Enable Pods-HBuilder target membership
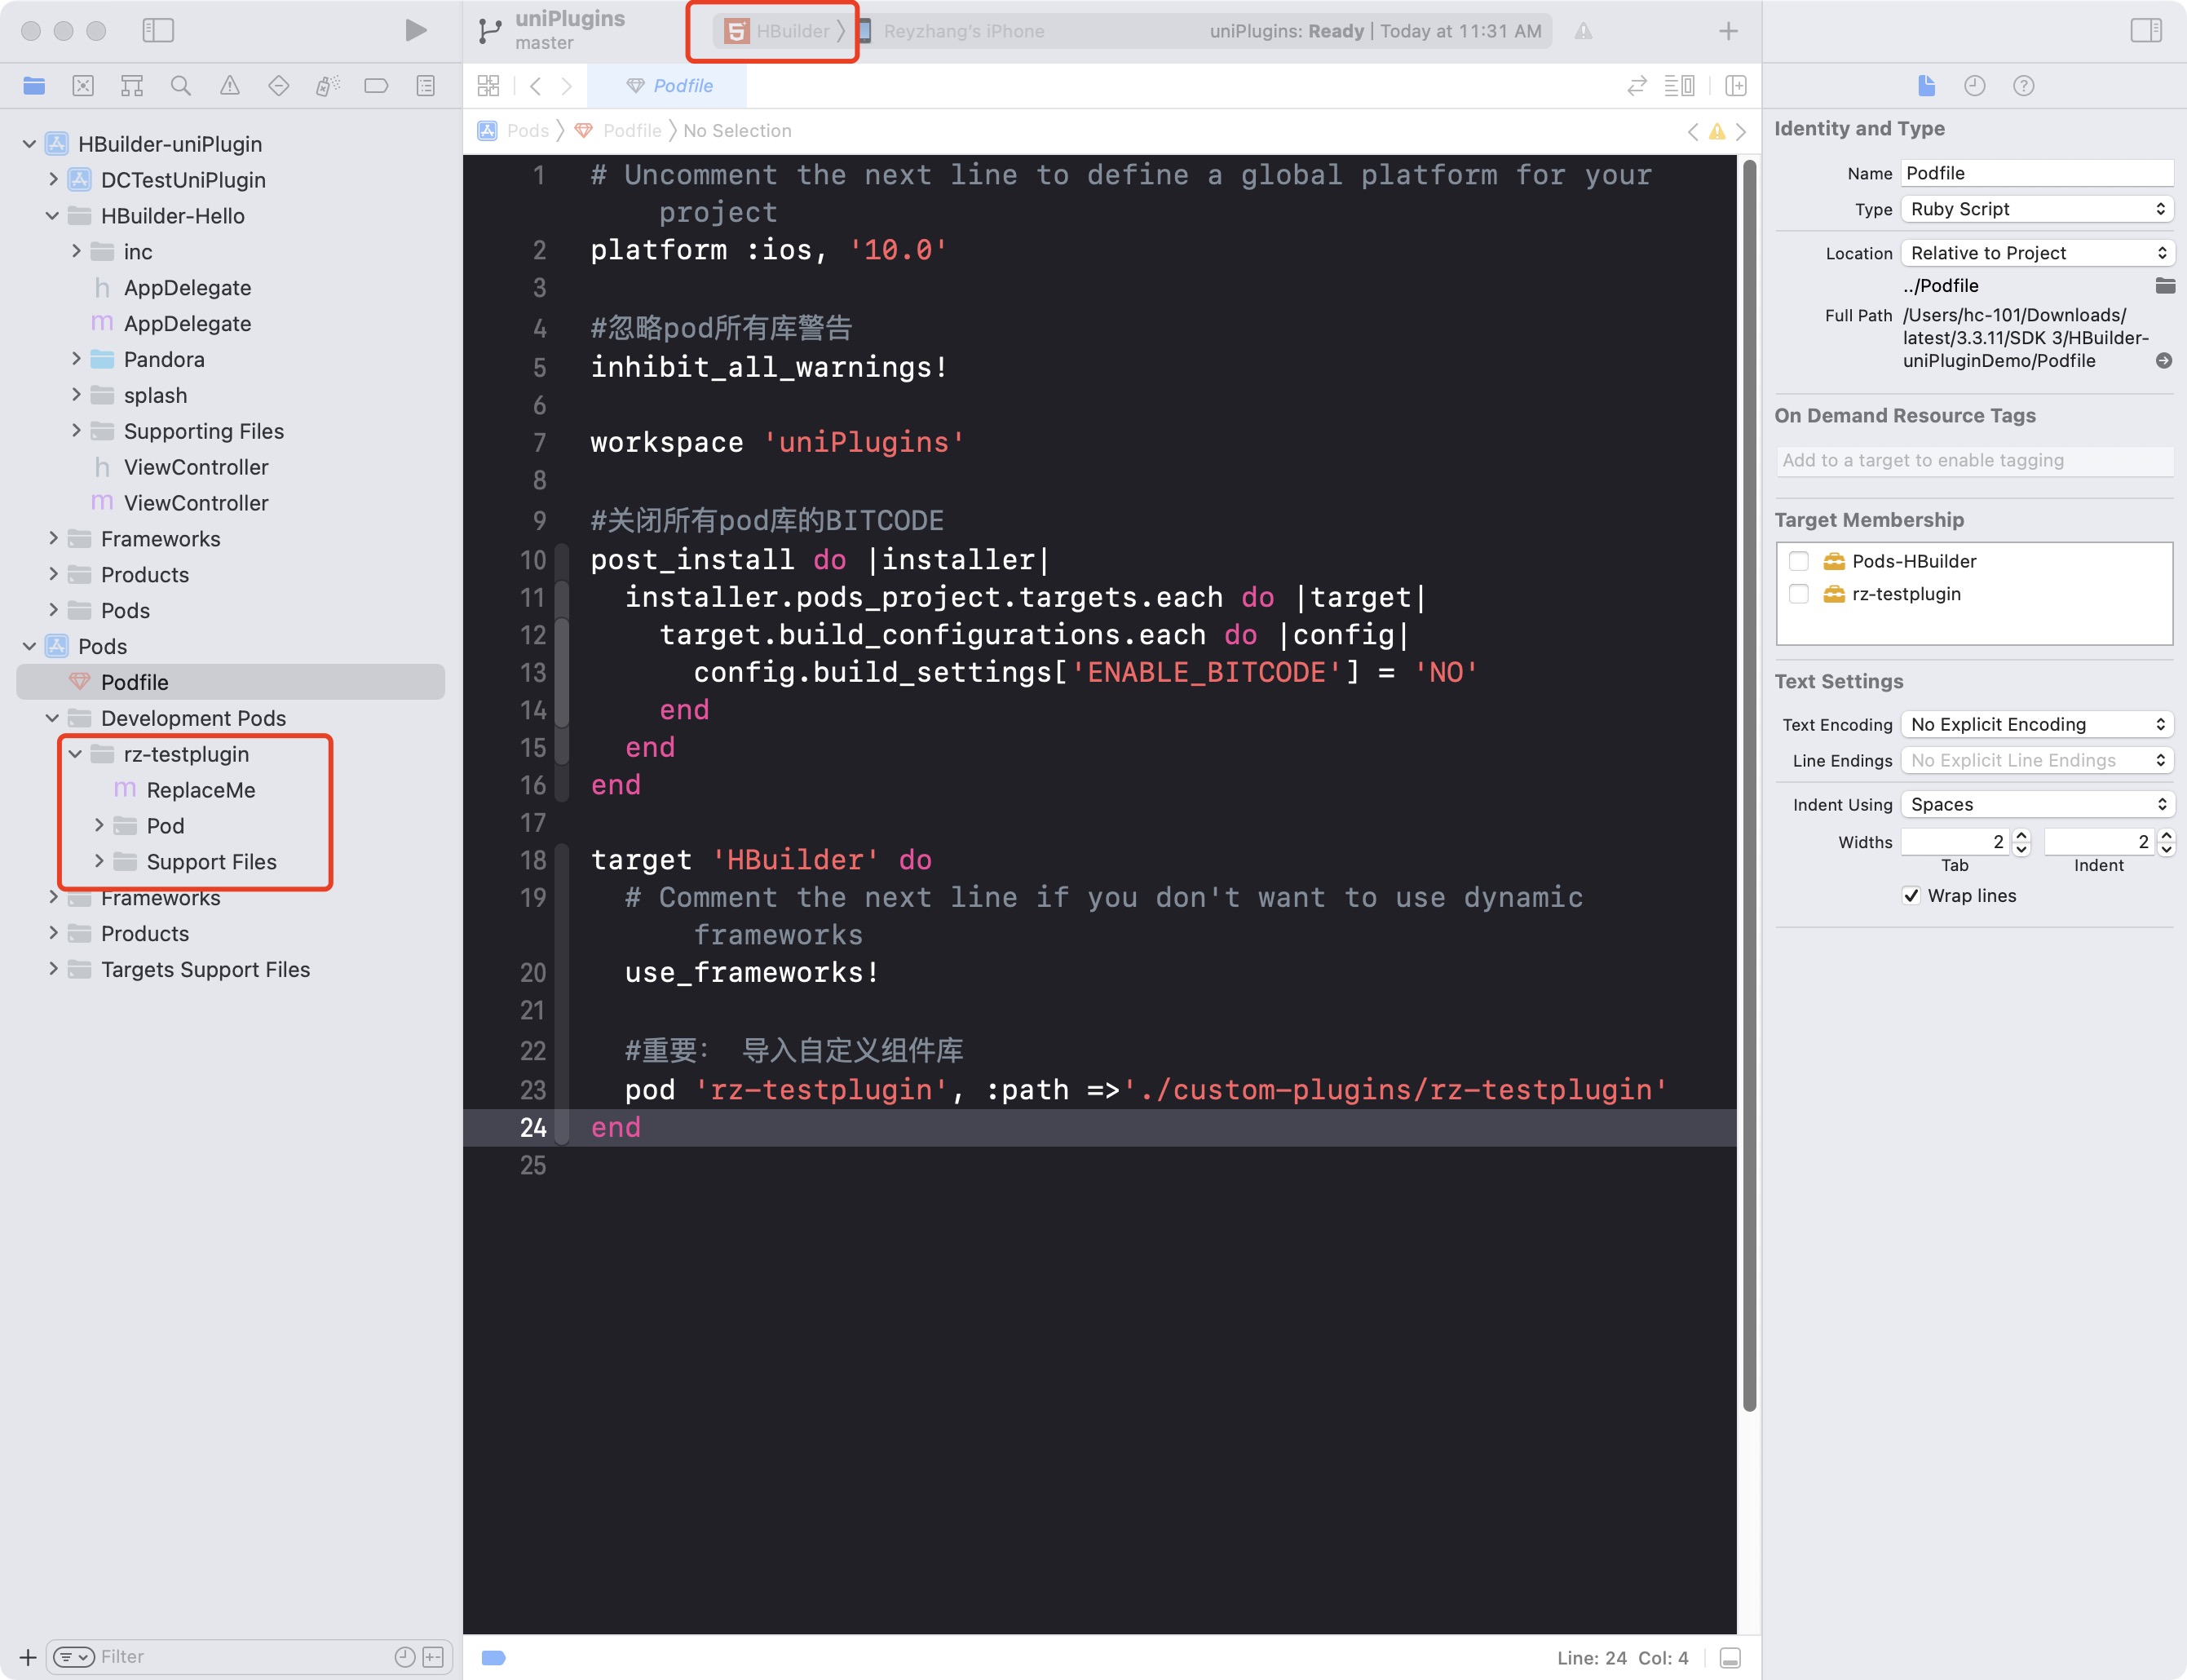This screenshot has height=1680, width=2187. point(1799,561)
